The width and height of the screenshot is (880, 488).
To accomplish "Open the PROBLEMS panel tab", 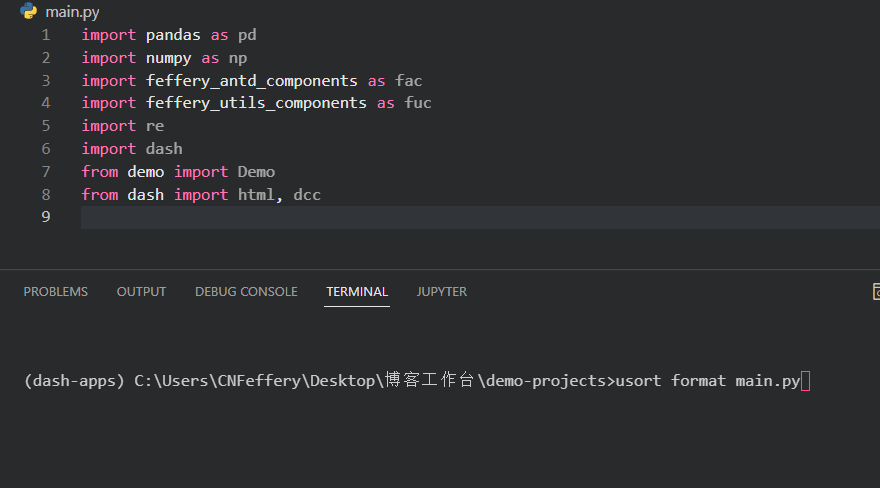I will (x=56, y=292).
